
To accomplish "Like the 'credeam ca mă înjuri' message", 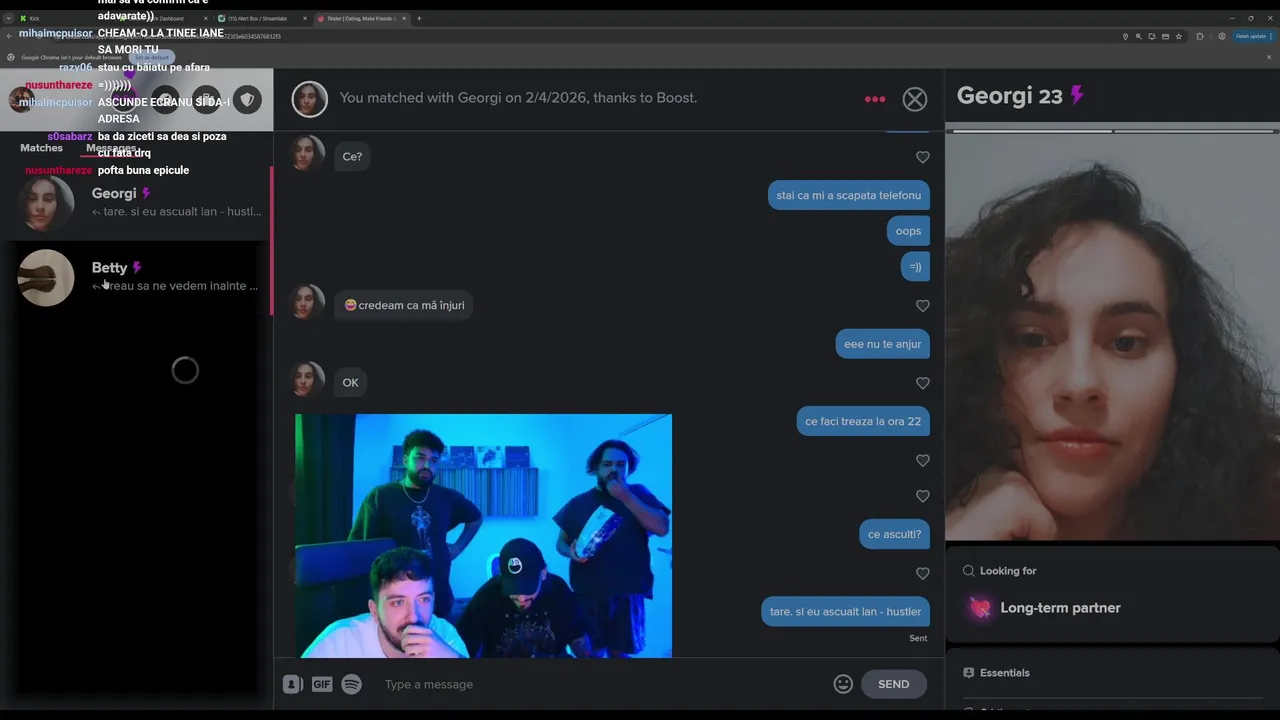I will tap(923, 306).
